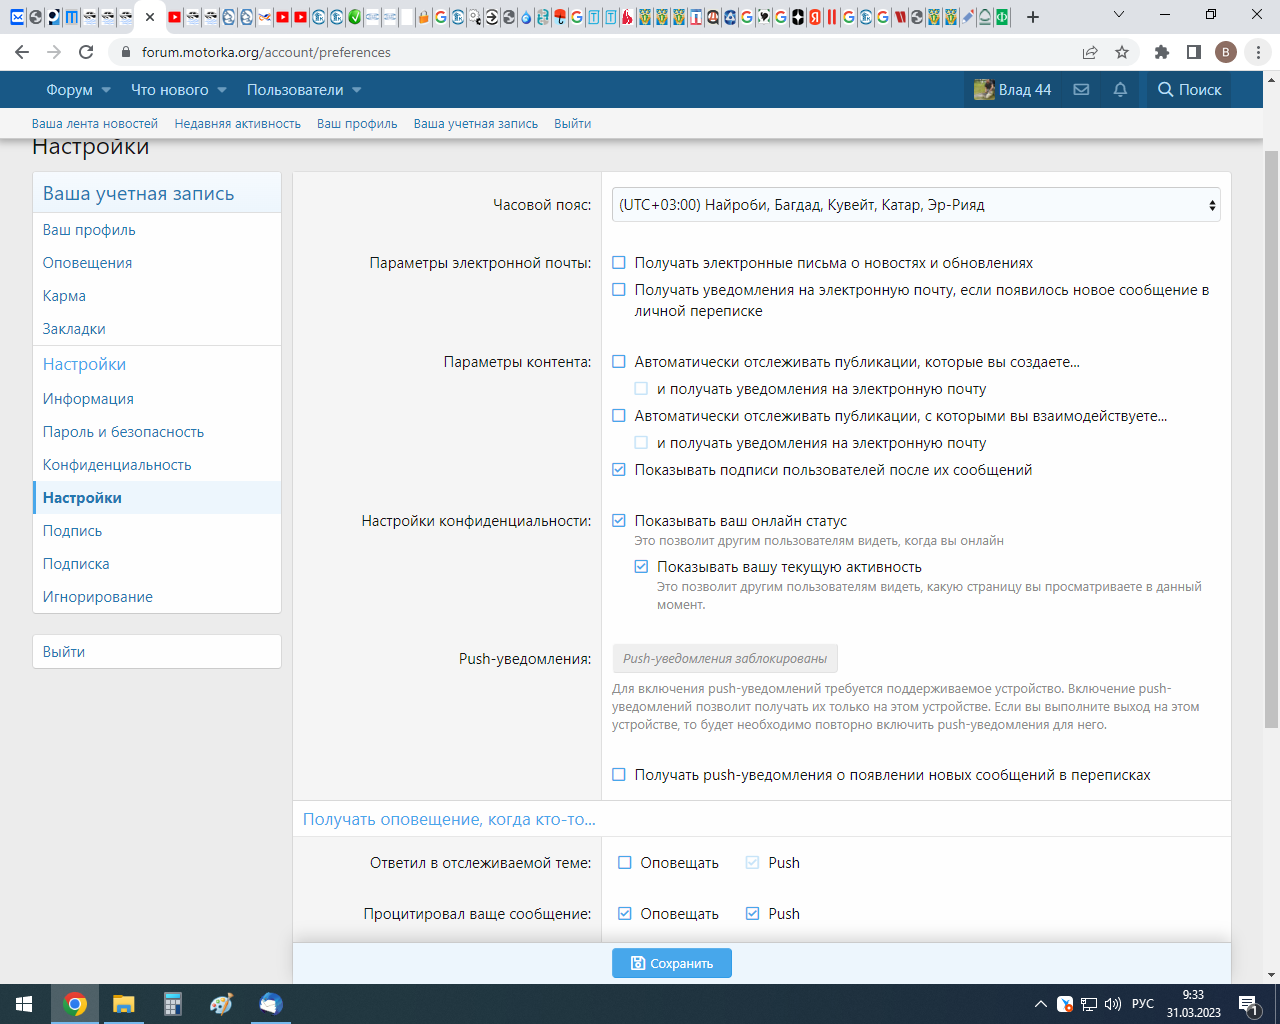Open the notifications bell icon
Image resolution: width=1280 pixels, height=1024 pixels.
(1120, 90)
